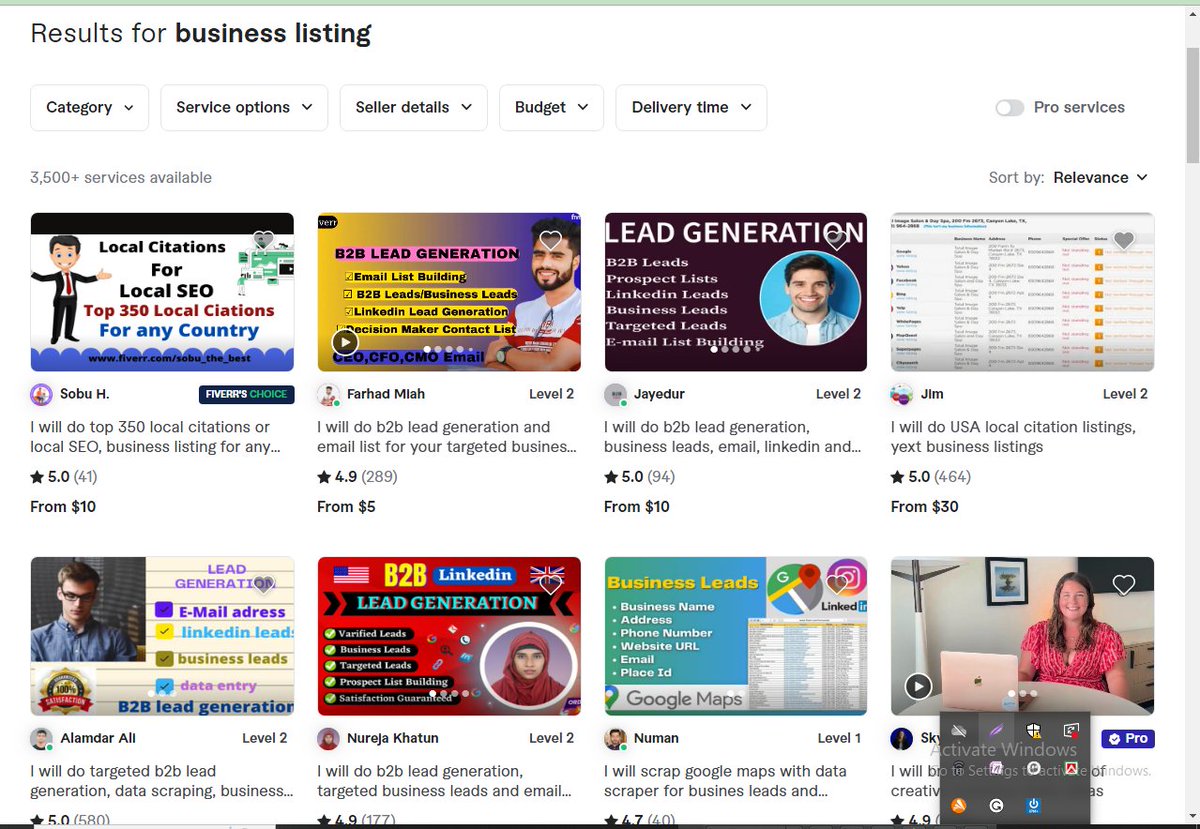Click 'From $5' price under Farhad Miah

pos(346,507)
